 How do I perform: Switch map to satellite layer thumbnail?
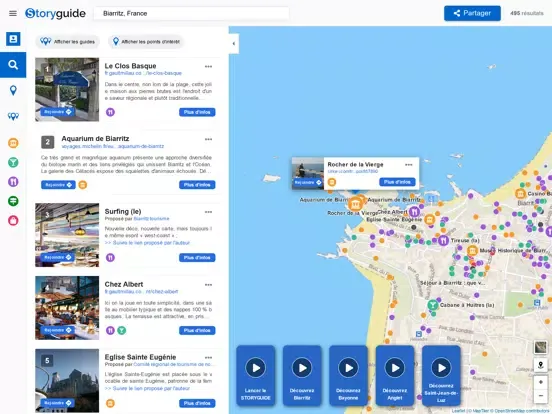coord(540,347)
